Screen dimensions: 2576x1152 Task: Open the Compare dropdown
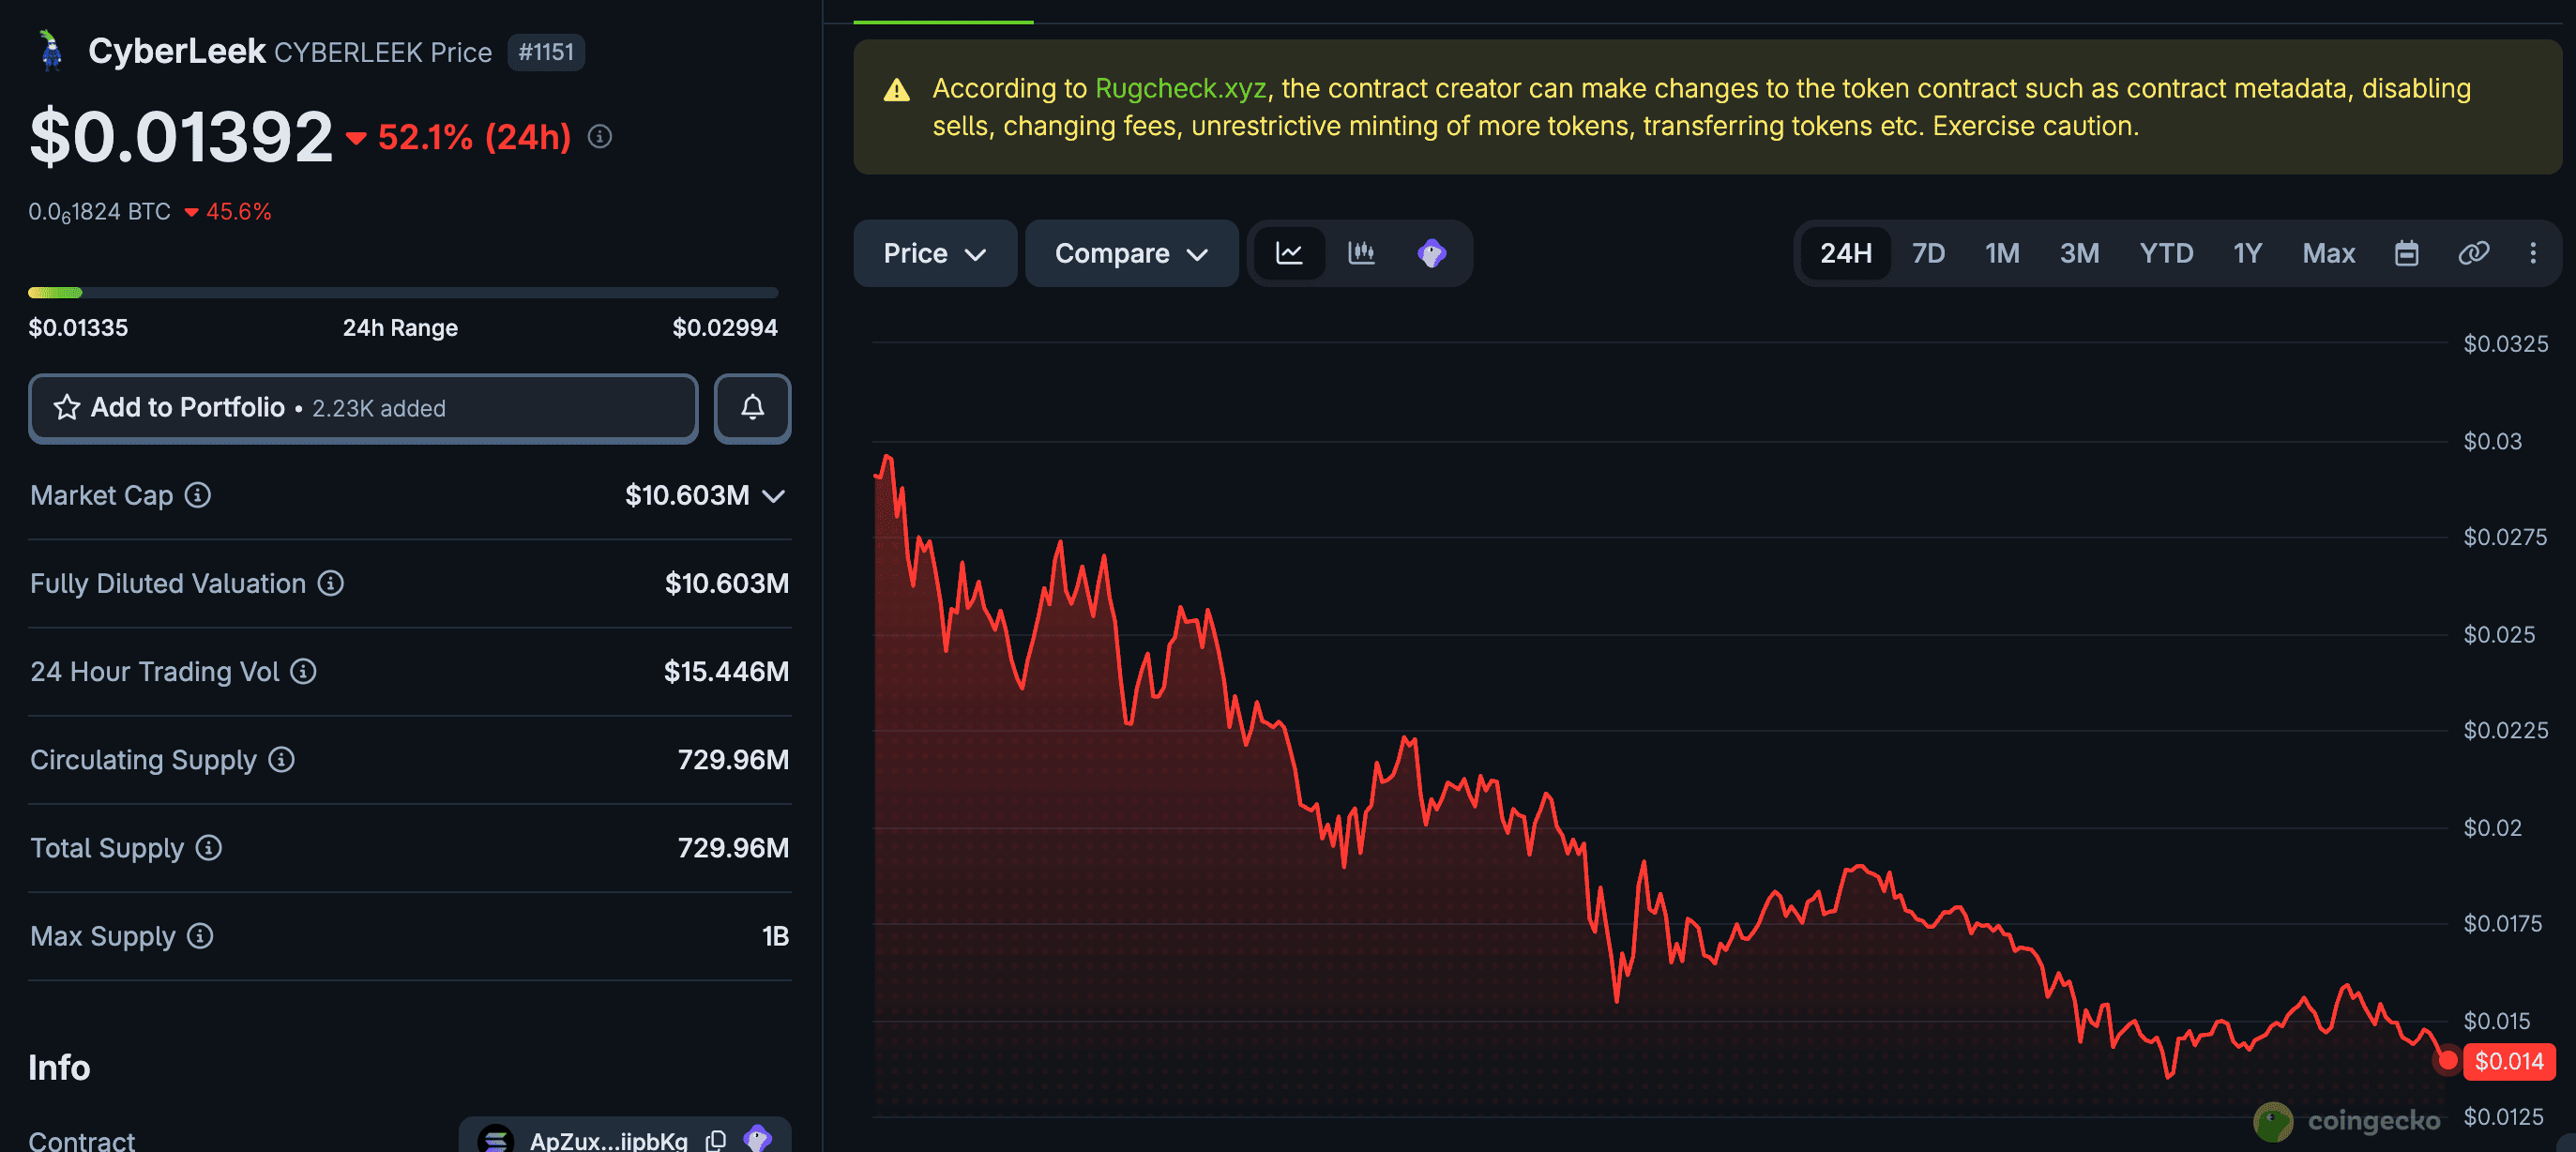[1131, 253]
